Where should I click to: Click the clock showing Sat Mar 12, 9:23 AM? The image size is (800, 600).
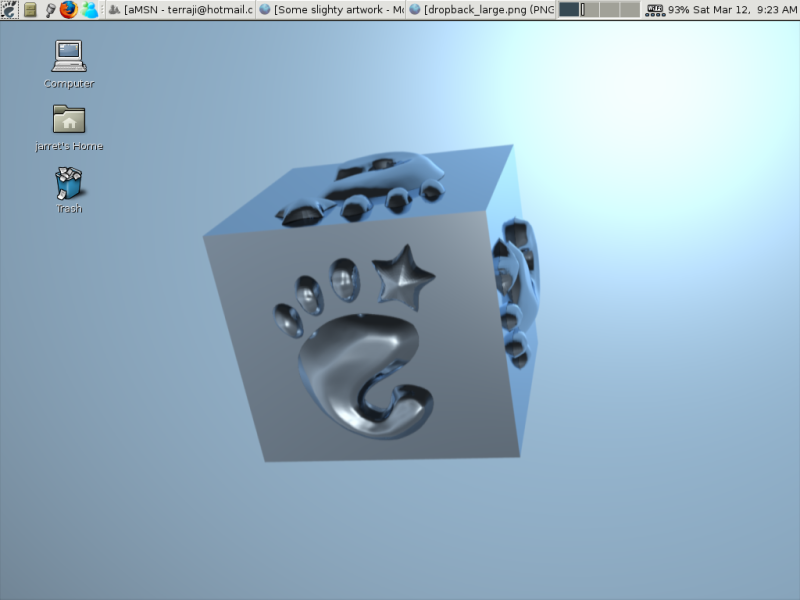pos(745,10)
